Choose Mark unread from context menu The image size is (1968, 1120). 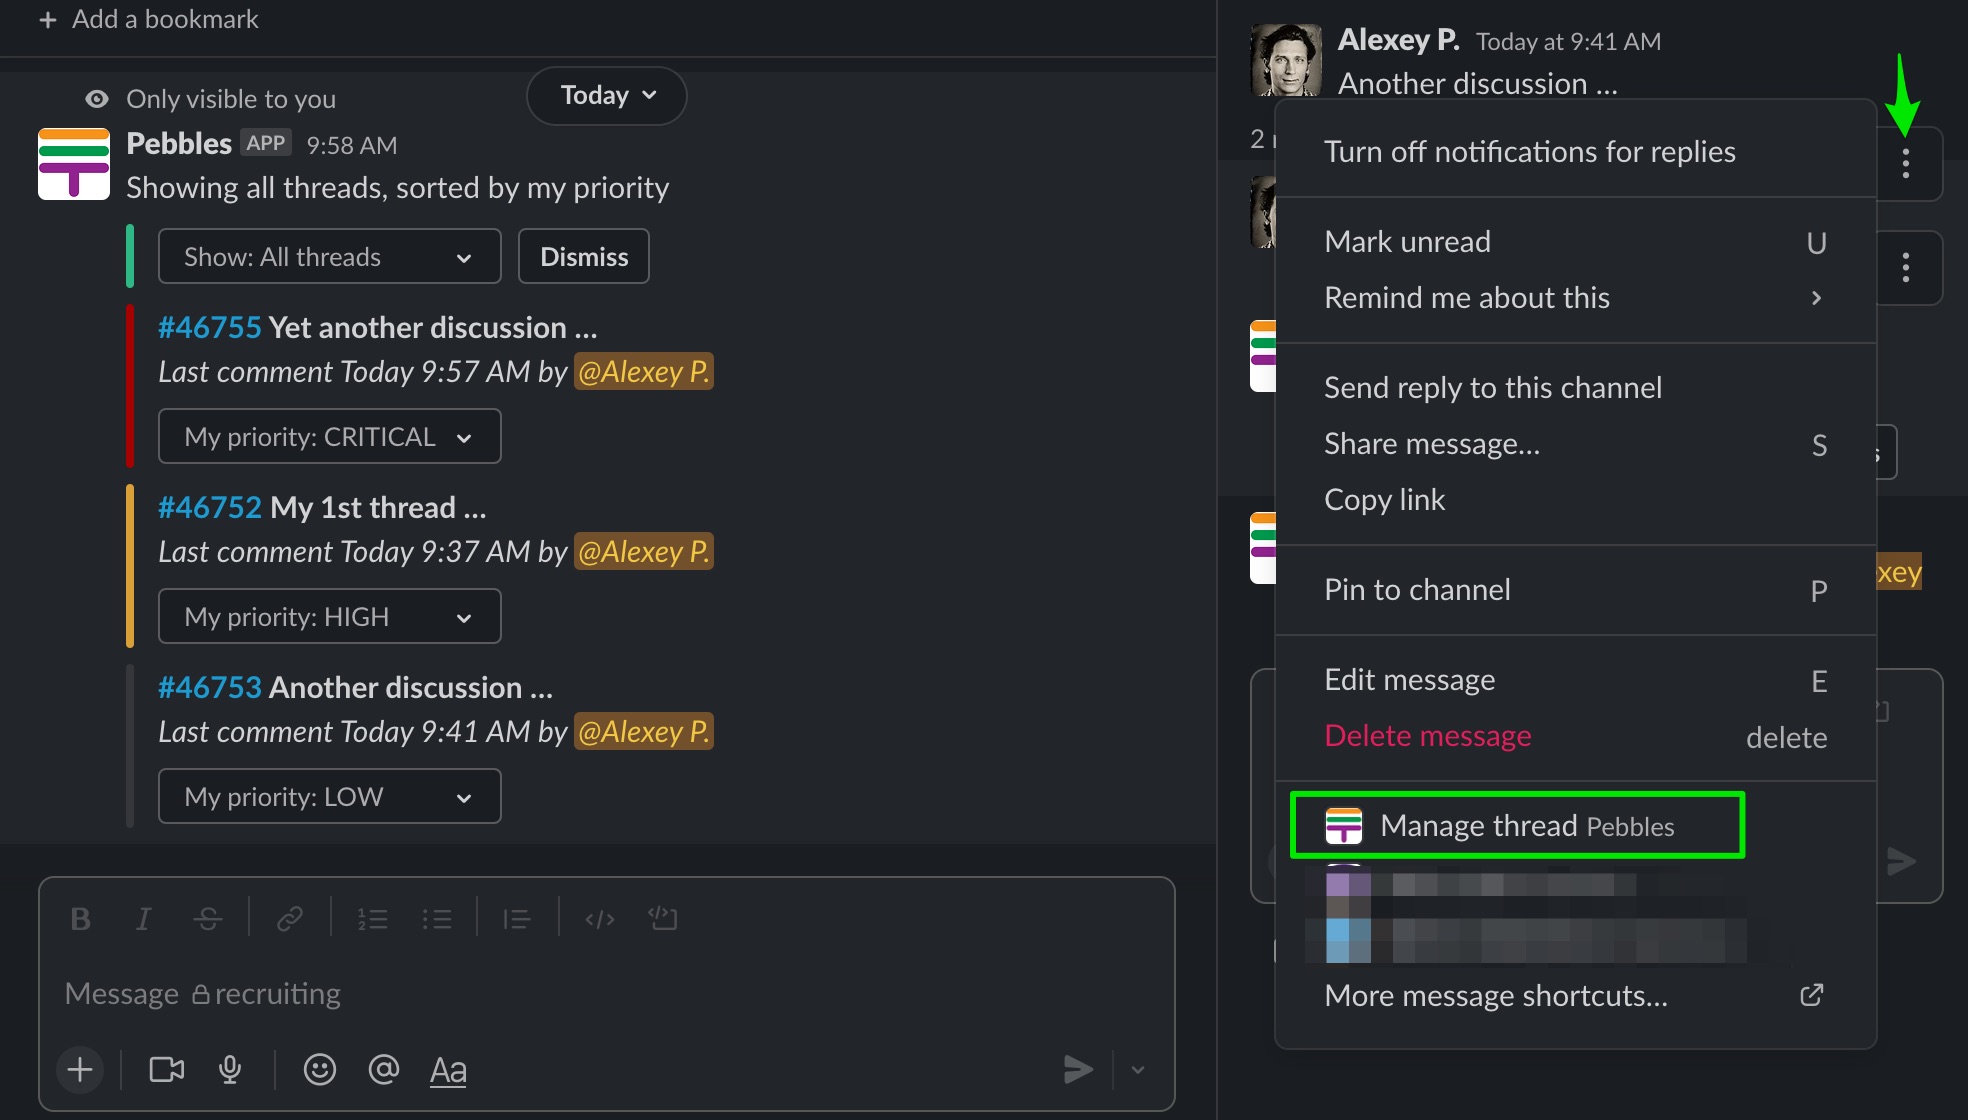click(1576, 242)
